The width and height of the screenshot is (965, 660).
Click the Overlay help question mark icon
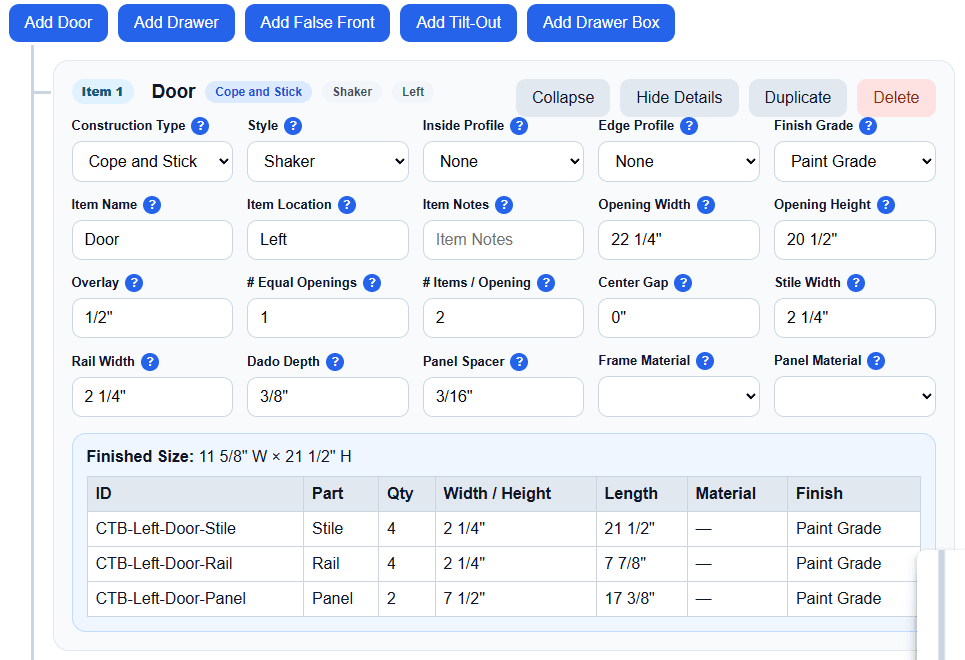pos(134,283)
